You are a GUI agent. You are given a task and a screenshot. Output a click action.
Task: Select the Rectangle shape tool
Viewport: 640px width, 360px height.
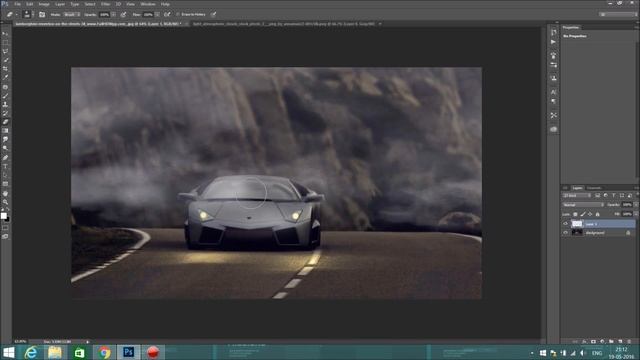[x=5, y=184]
